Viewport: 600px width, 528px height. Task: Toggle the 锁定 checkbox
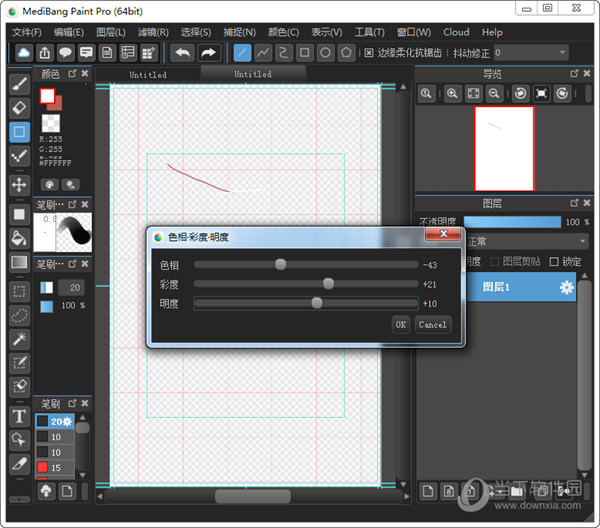(x=554, y=262)
